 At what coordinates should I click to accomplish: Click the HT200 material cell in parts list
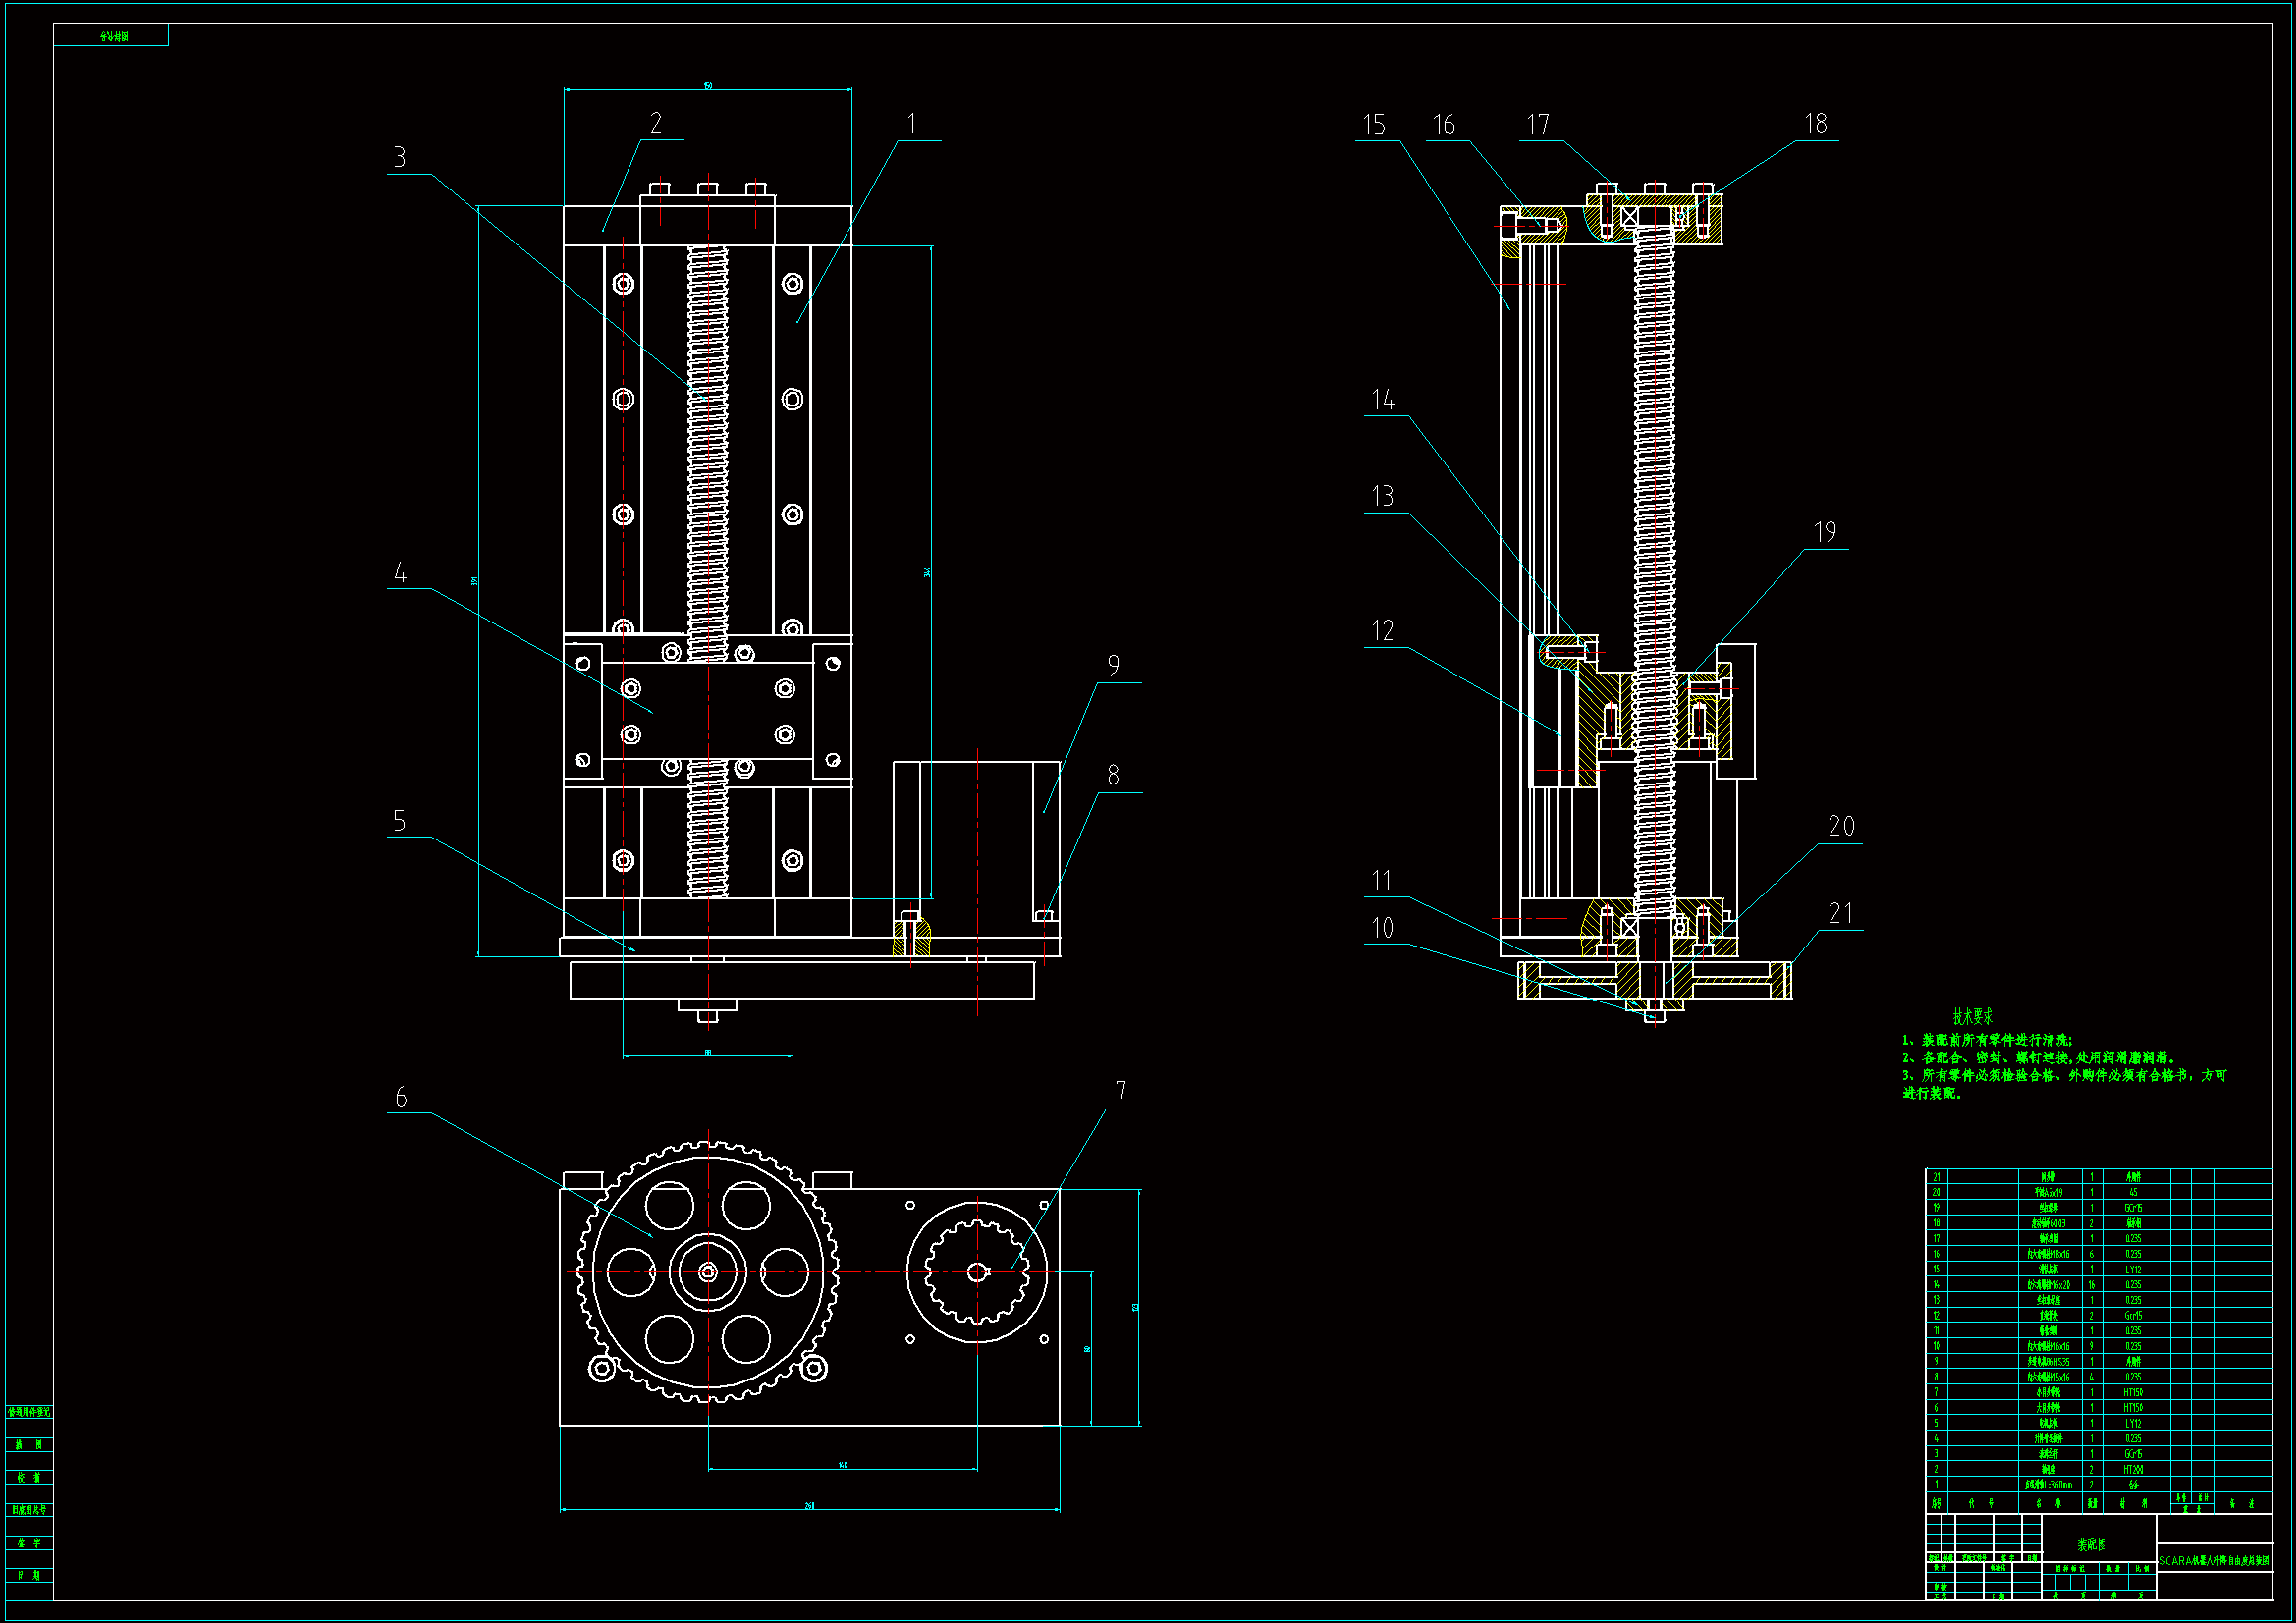[2133, 1470]
